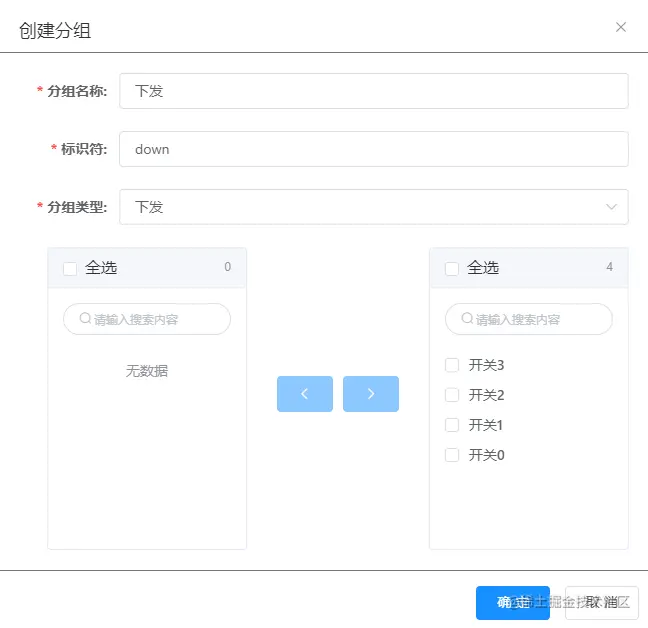Click the blue 确定 confirm button

tap(512, 603)
